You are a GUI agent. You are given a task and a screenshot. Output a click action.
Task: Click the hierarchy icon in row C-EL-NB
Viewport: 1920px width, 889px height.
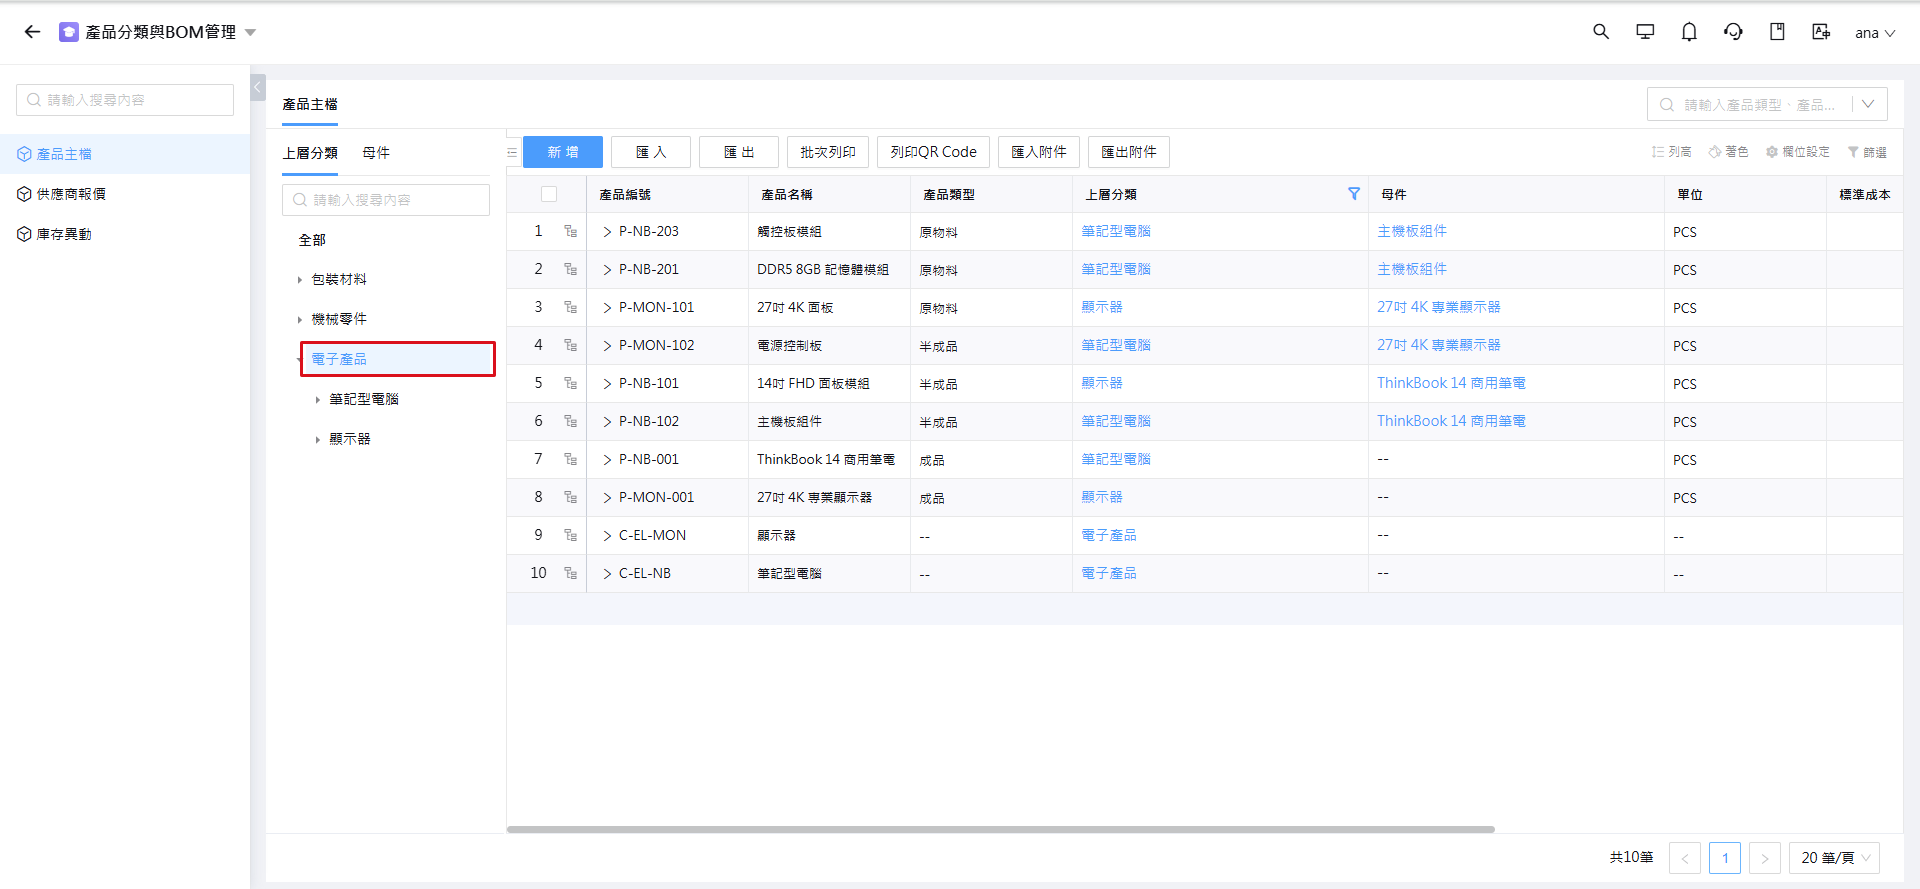coord(570,573)
